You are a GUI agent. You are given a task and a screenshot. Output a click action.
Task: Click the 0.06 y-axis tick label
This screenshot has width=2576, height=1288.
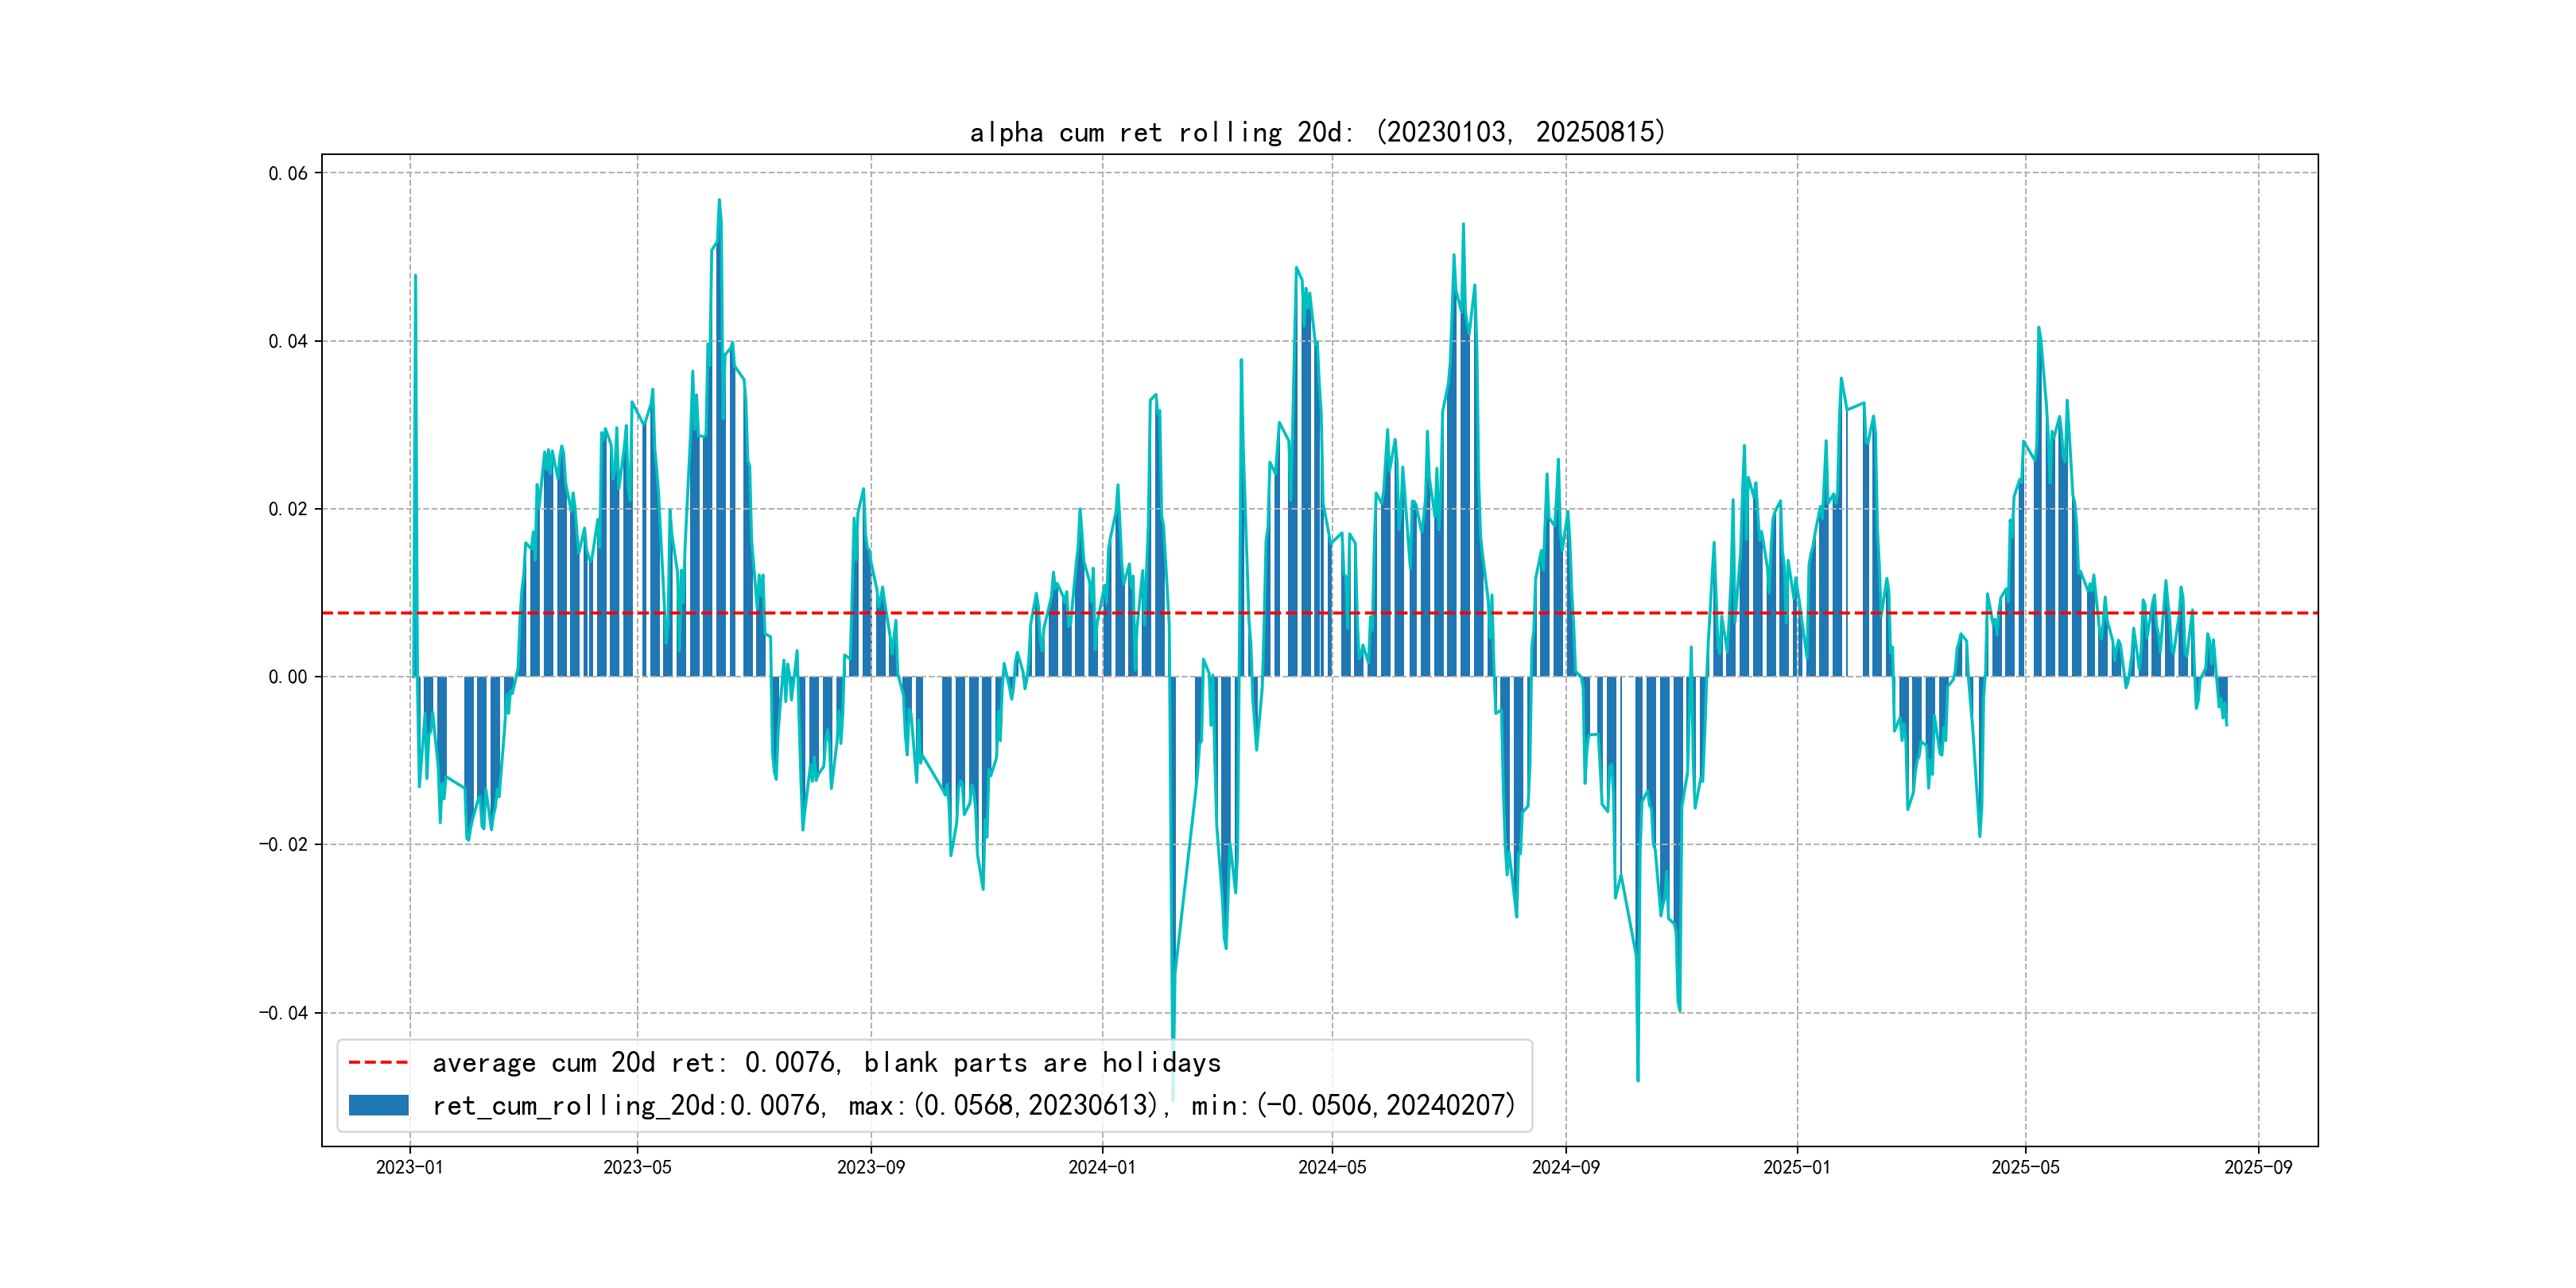[x=288, y=173]
